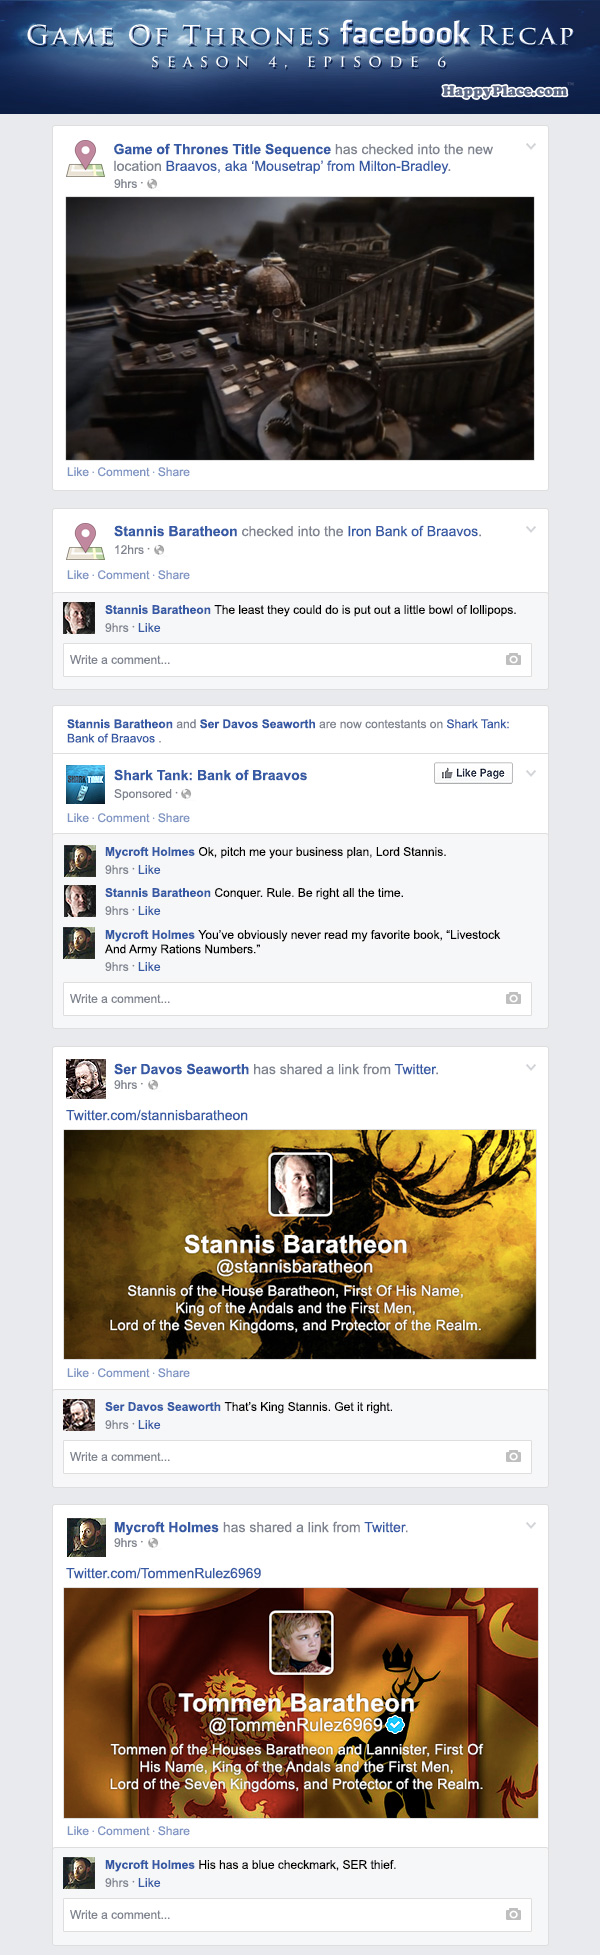
Task: Click map pin icon on Title Sequence check-in
Action: 86,158
